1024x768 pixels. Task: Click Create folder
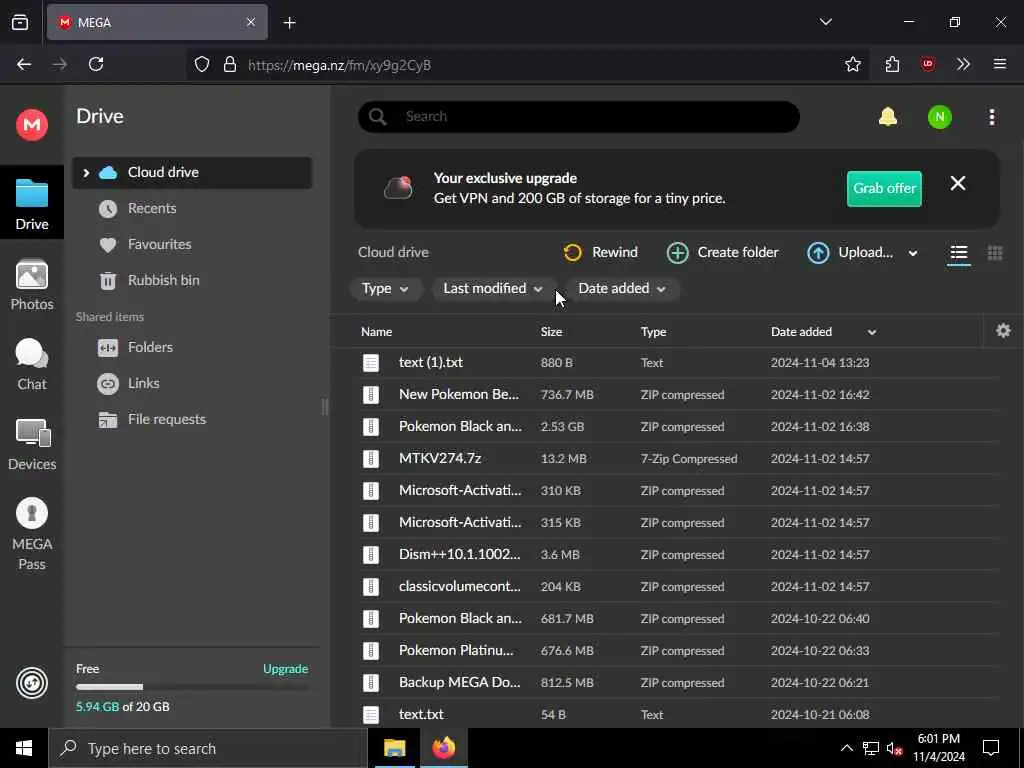pos(722,253)
